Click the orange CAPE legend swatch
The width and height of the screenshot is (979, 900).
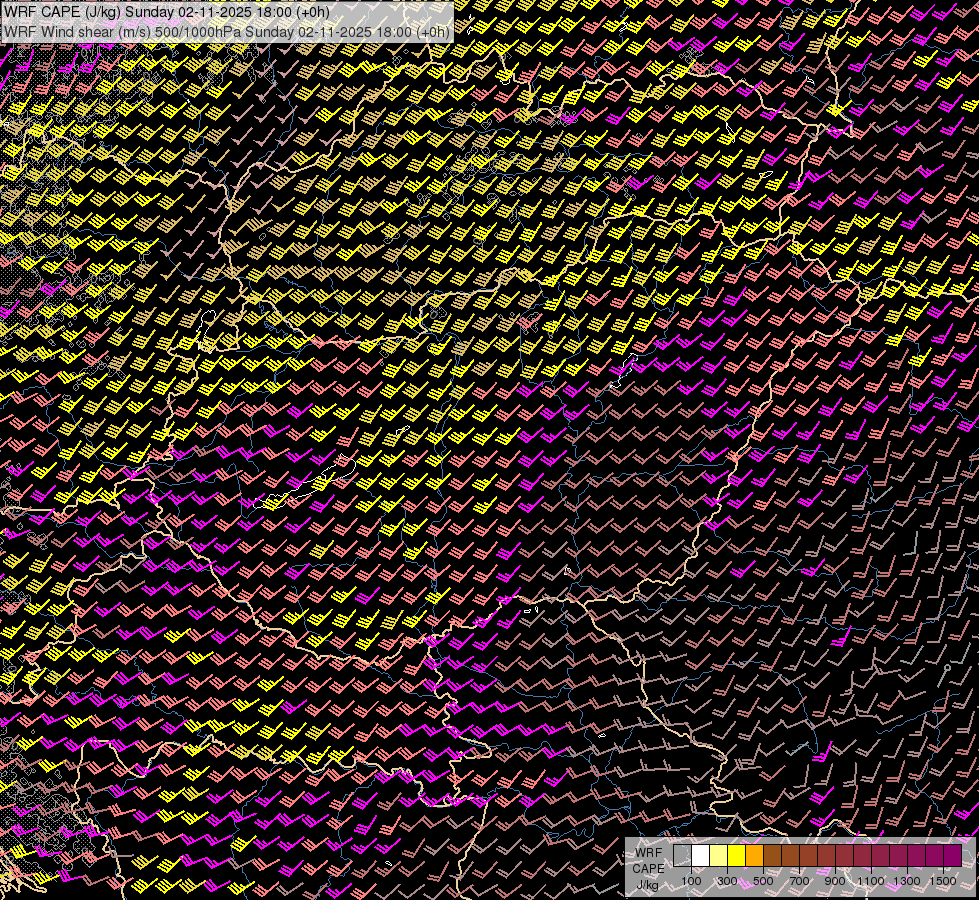point(754,856)
